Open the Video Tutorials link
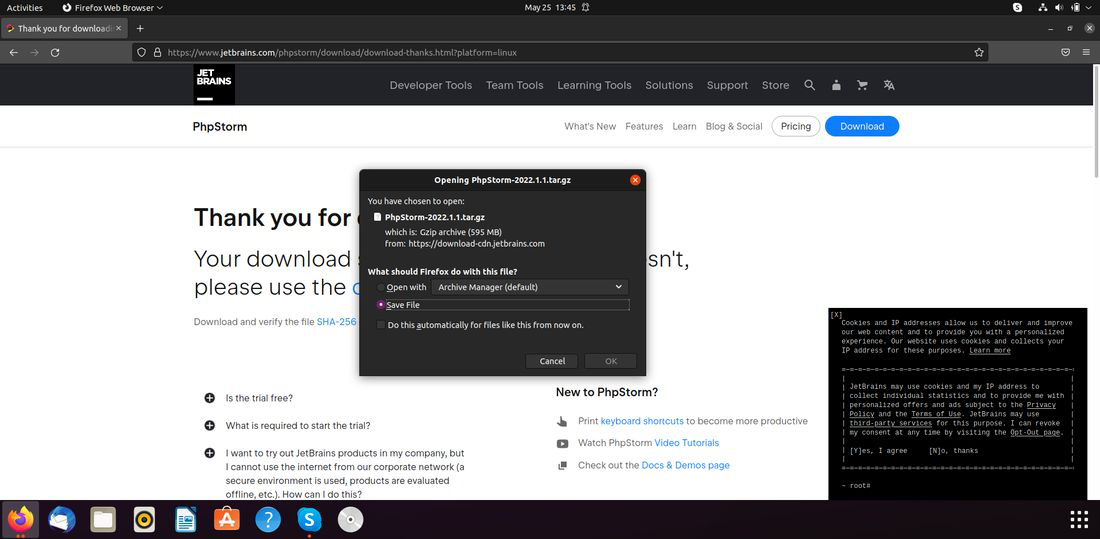 [687, 443]
